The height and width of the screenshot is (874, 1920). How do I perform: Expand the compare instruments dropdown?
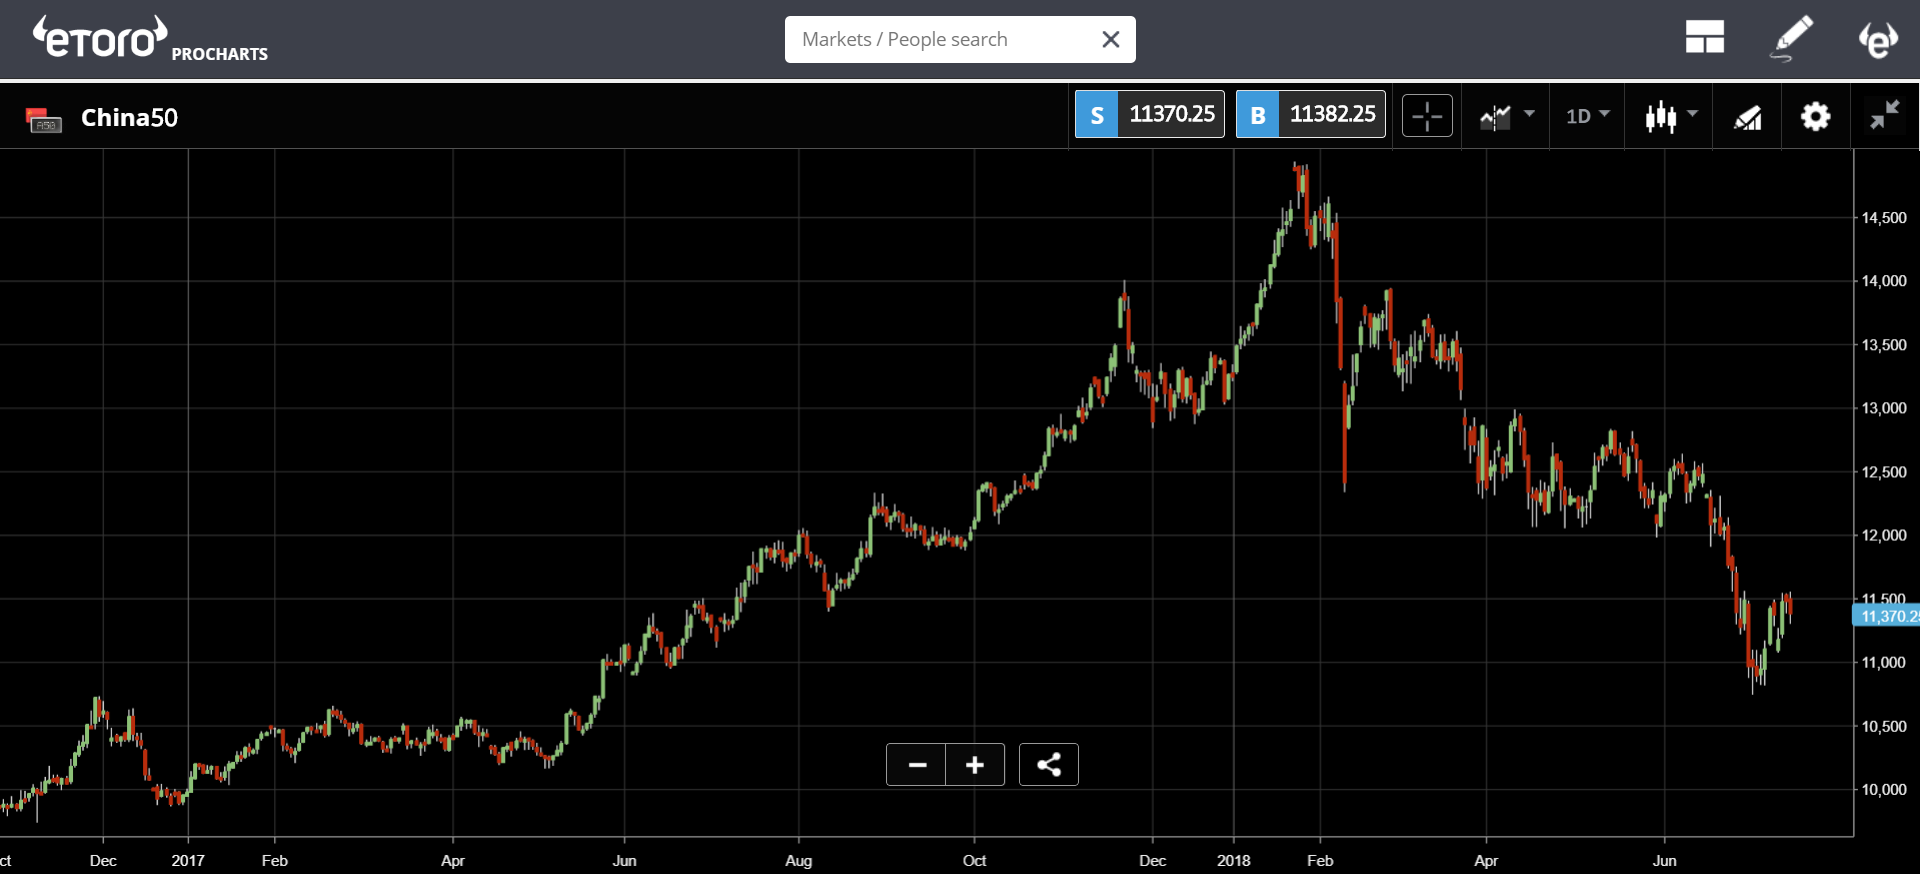coord(1506,117)
